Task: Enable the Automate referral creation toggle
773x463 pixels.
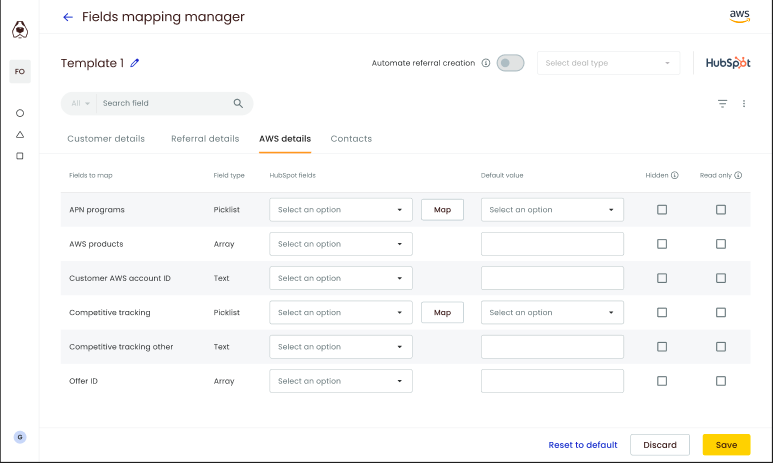Action: (x=510, y=63)
